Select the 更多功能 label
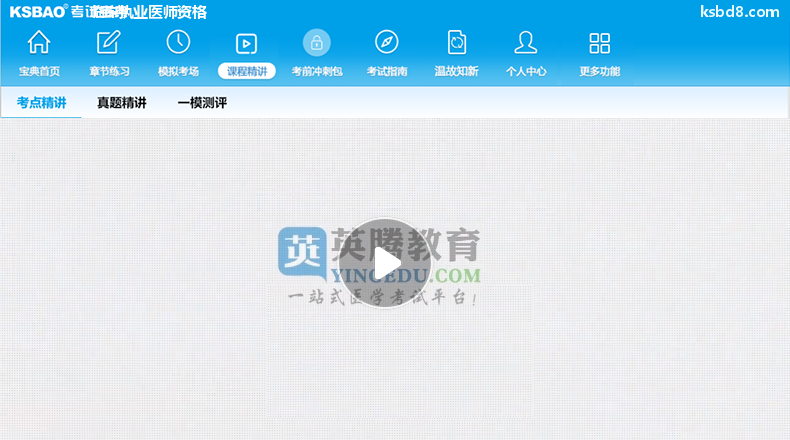 tap(600, 72)
